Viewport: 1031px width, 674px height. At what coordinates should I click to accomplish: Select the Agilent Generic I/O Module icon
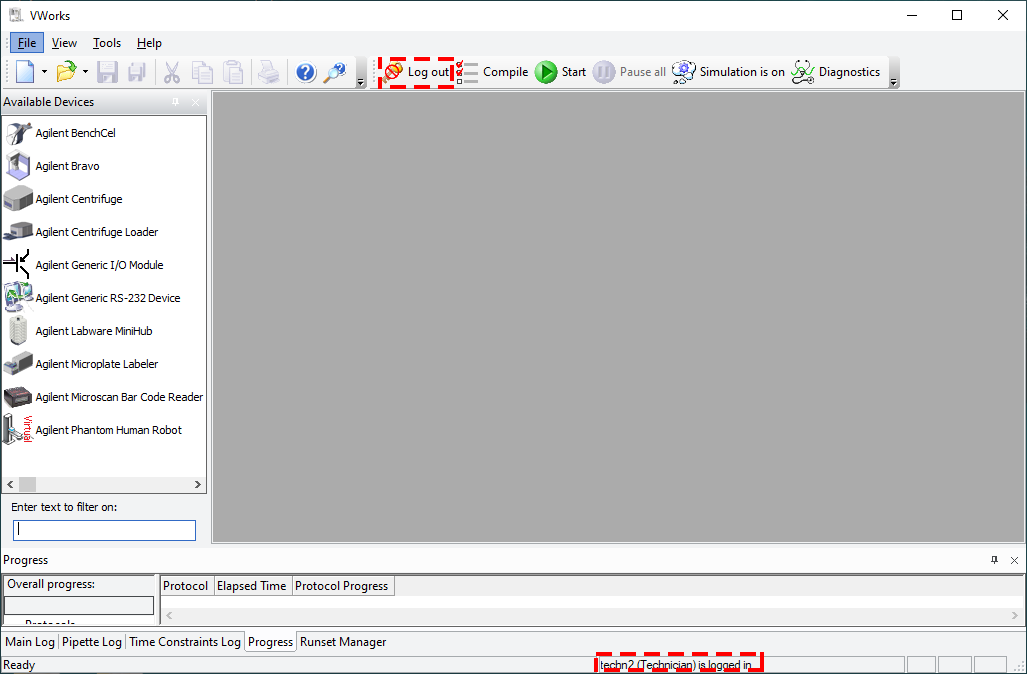point(17,264)
